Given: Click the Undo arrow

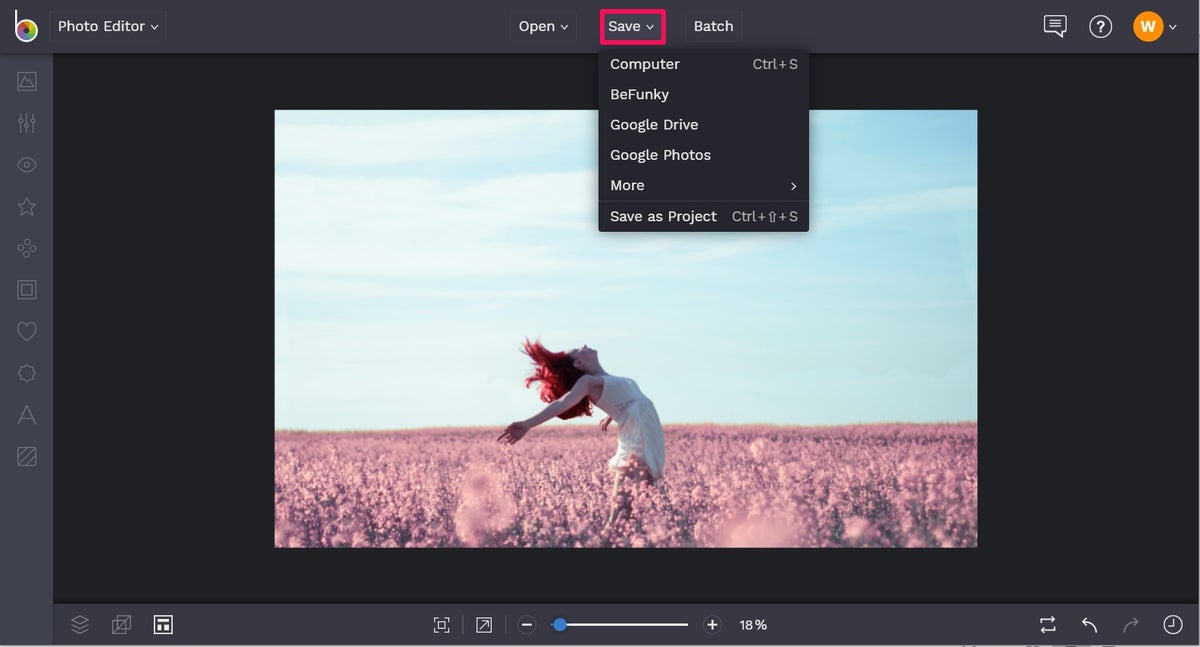Looking at the screenshot, I should (1089, 624).
